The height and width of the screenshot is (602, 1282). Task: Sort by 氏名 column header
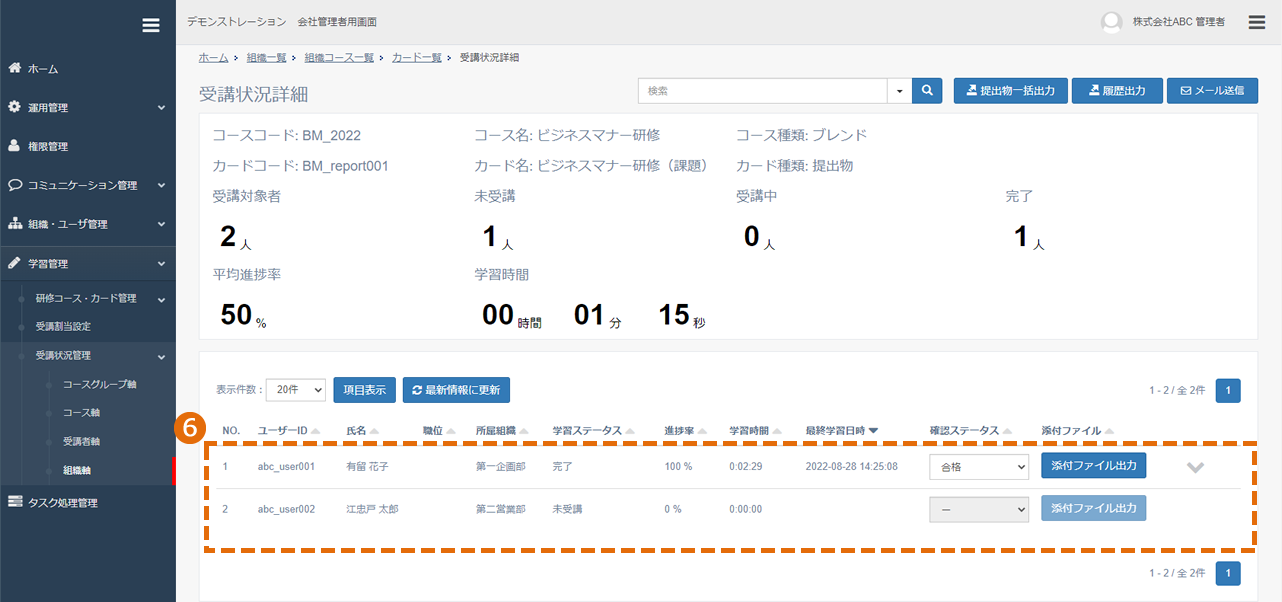[x=363, y=431]
